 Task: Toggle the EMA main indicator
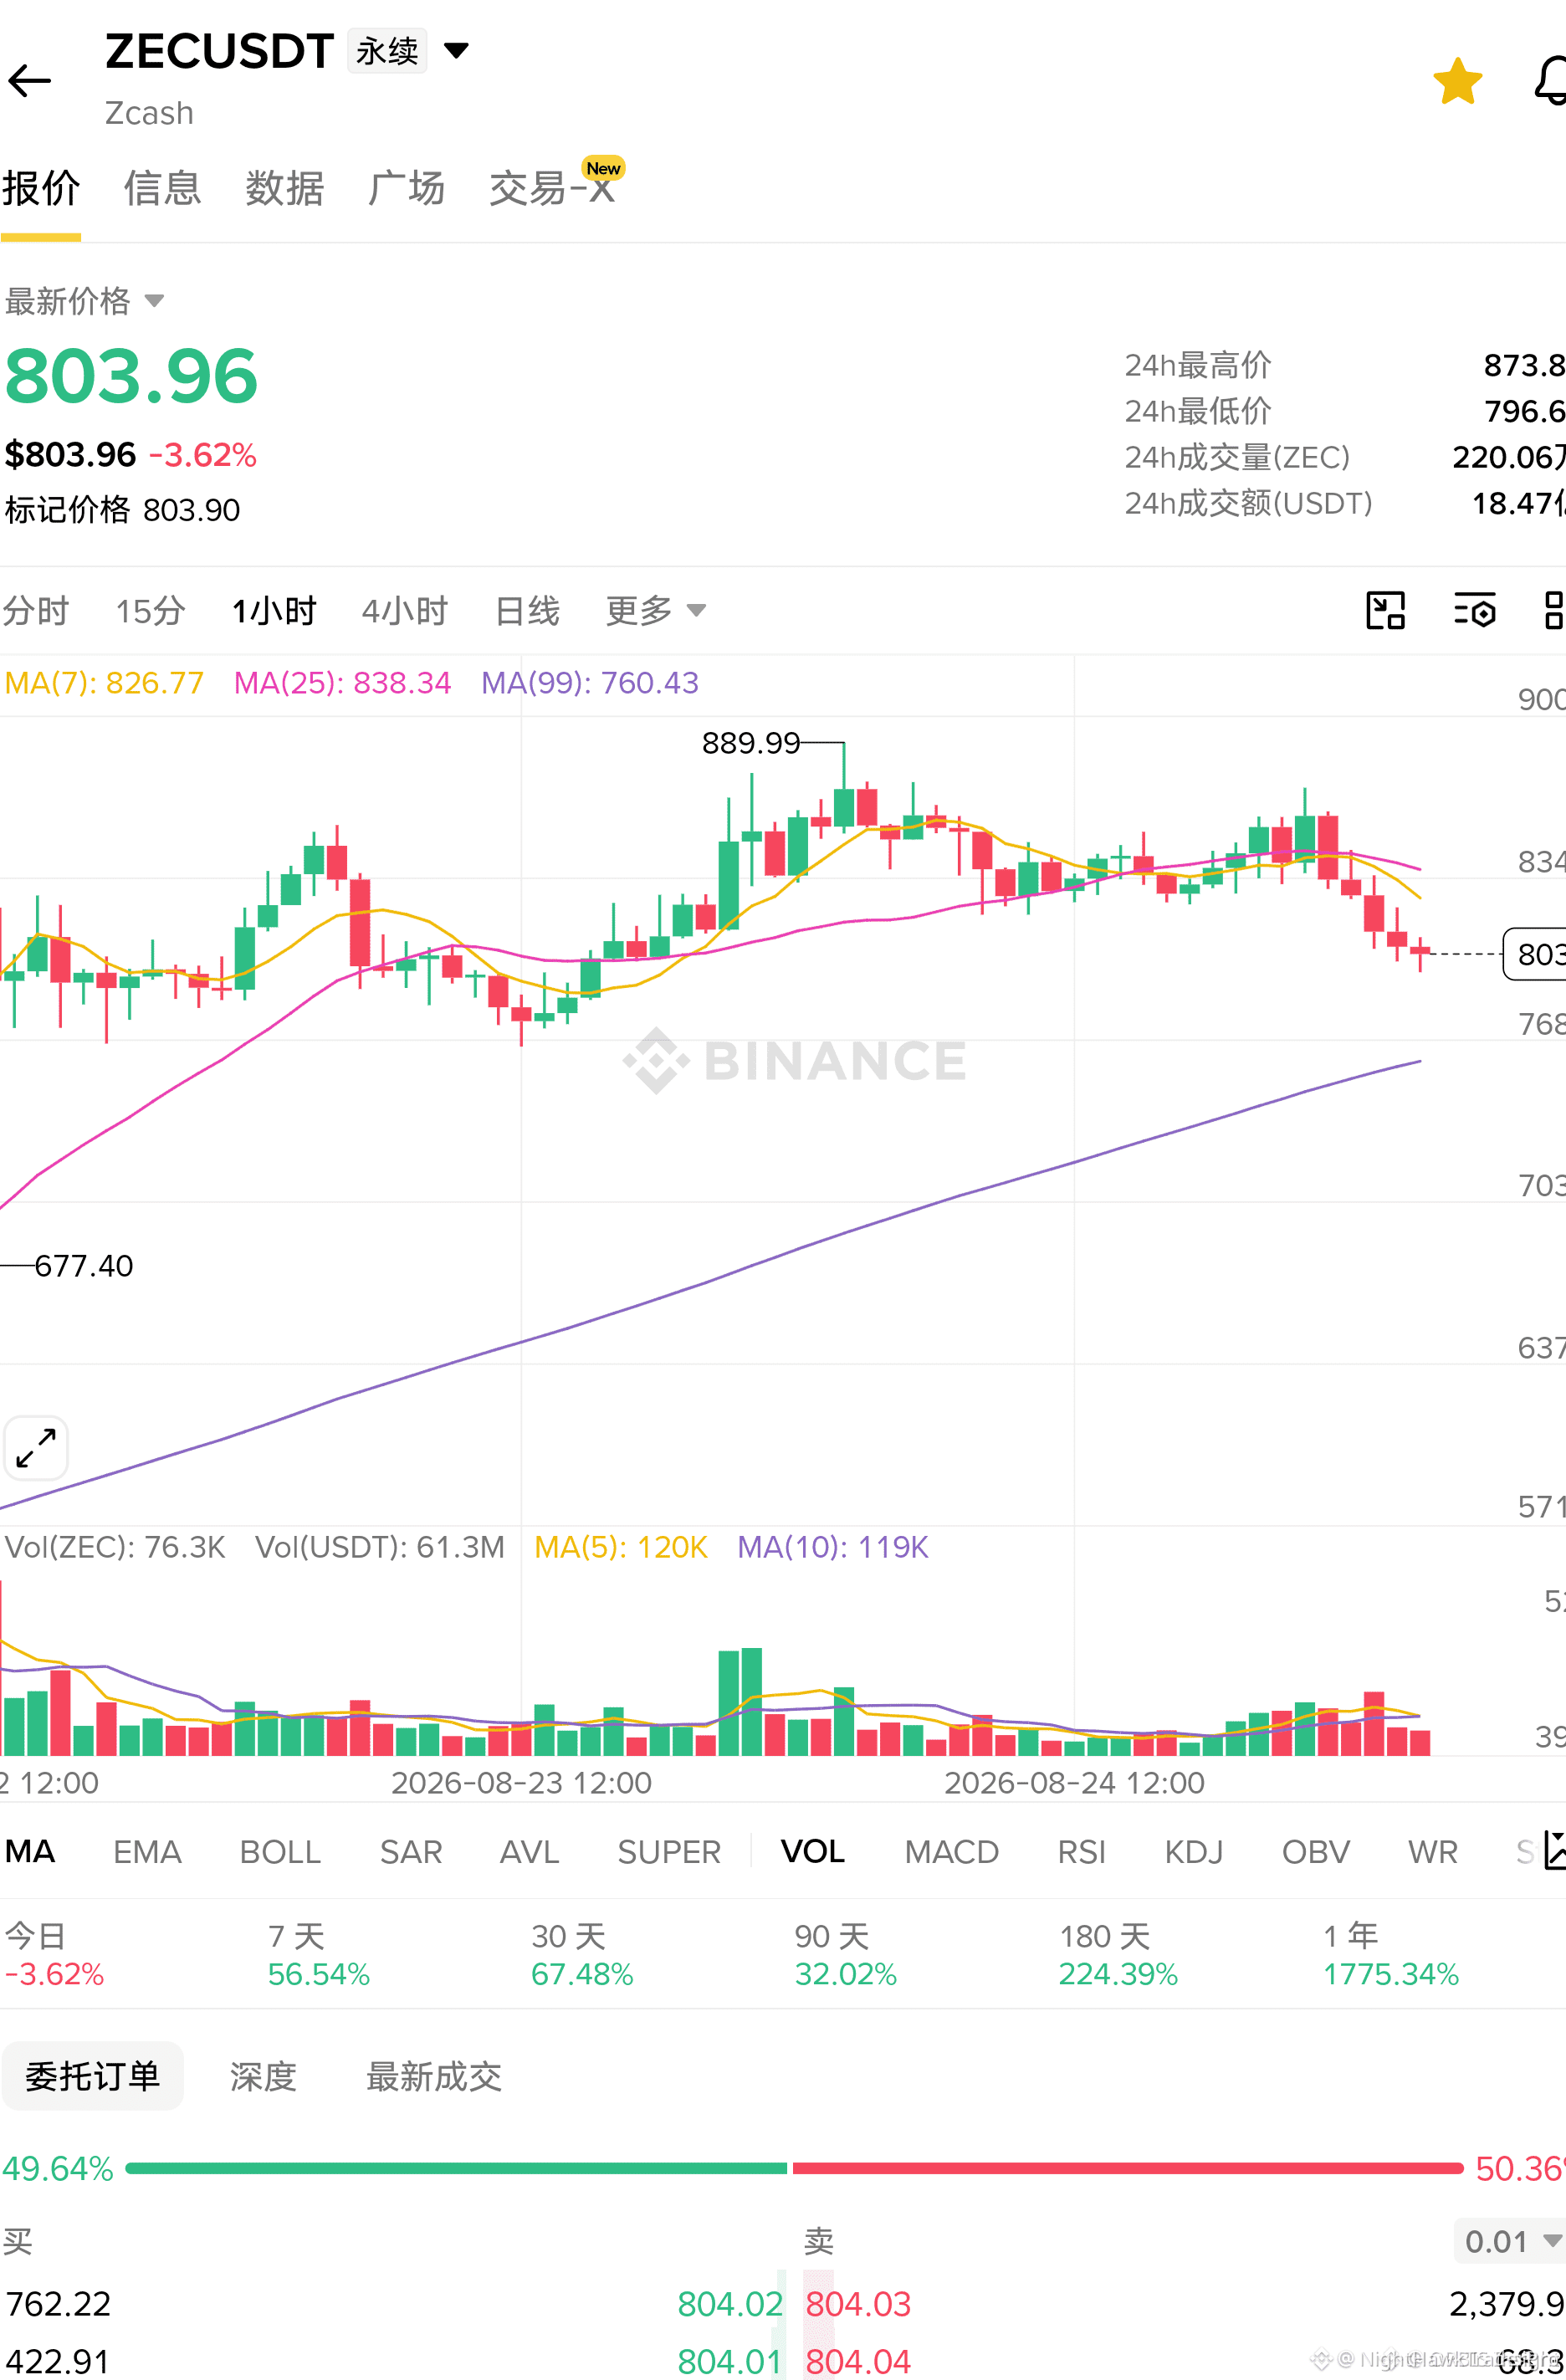point(147,1851)
